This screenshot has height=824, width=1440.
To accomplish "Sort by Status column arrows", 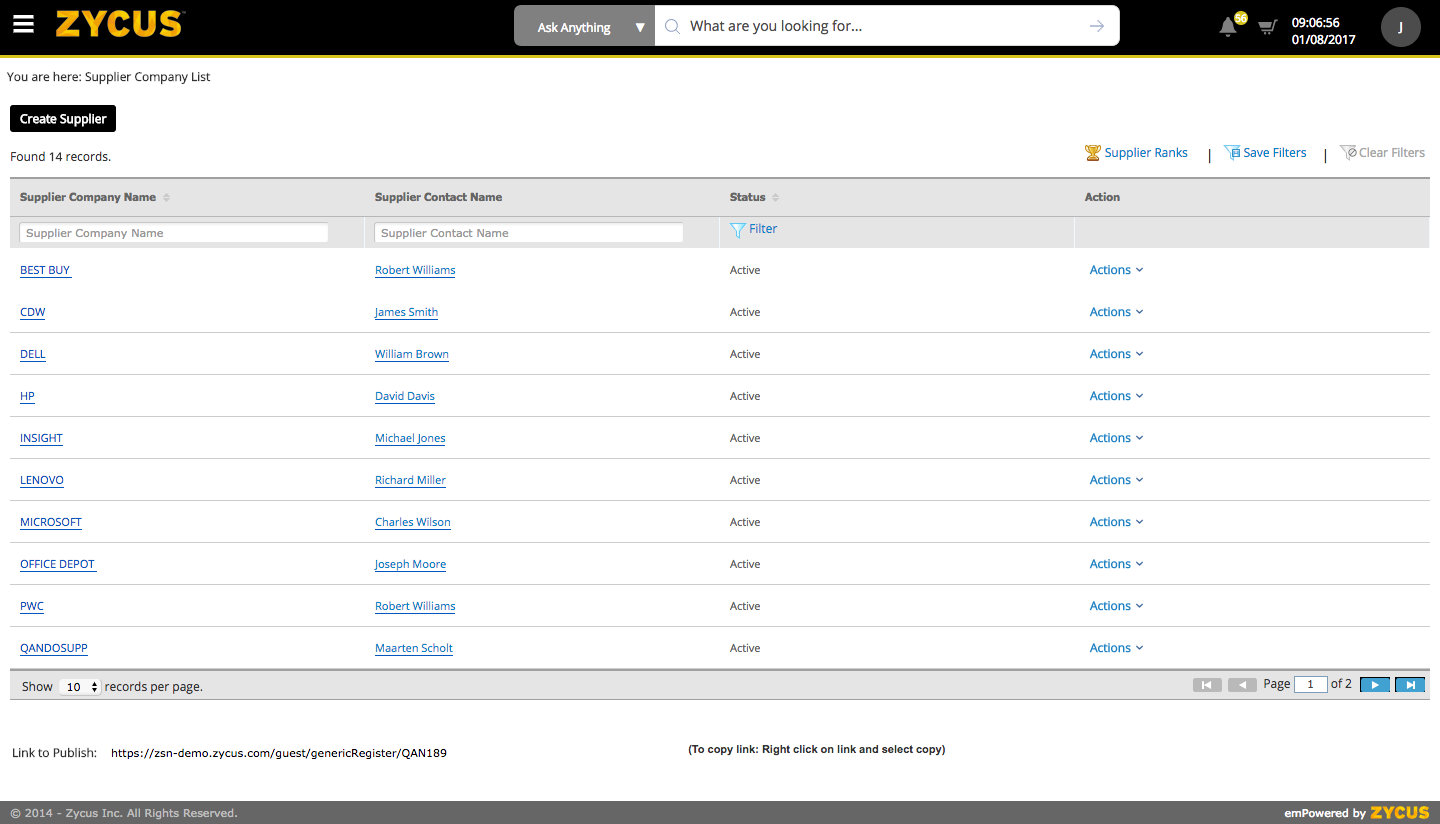I will [775, 198].
